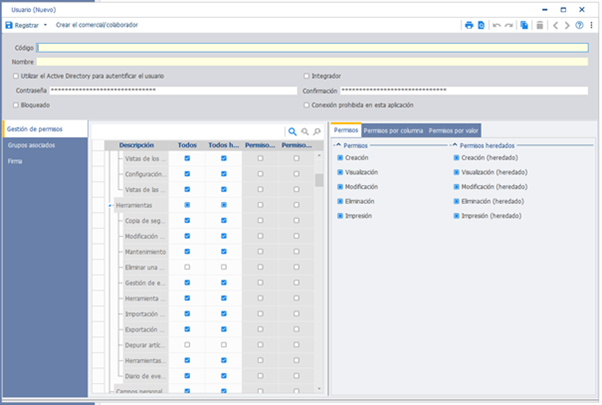Image resolution: width=602 pixels, height=405 pixels.
Task: Click the grid scroll up arrow
Action: pyautogui.click(x=319, y=155)
